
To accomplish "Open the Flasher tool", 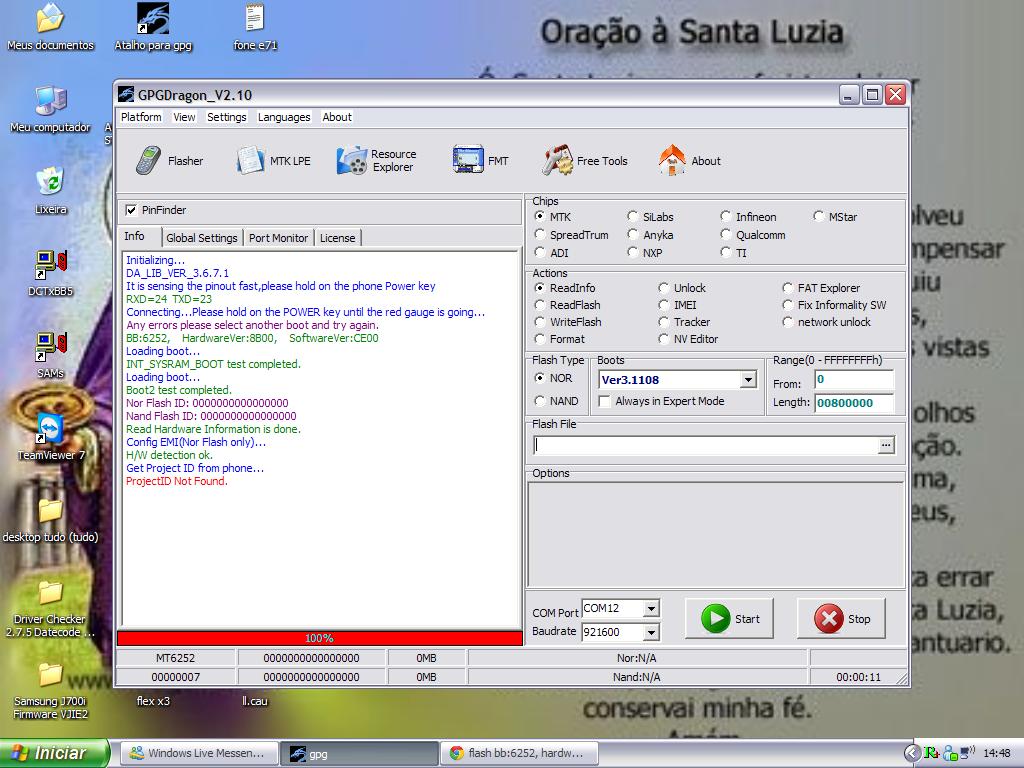I will 169,161.
